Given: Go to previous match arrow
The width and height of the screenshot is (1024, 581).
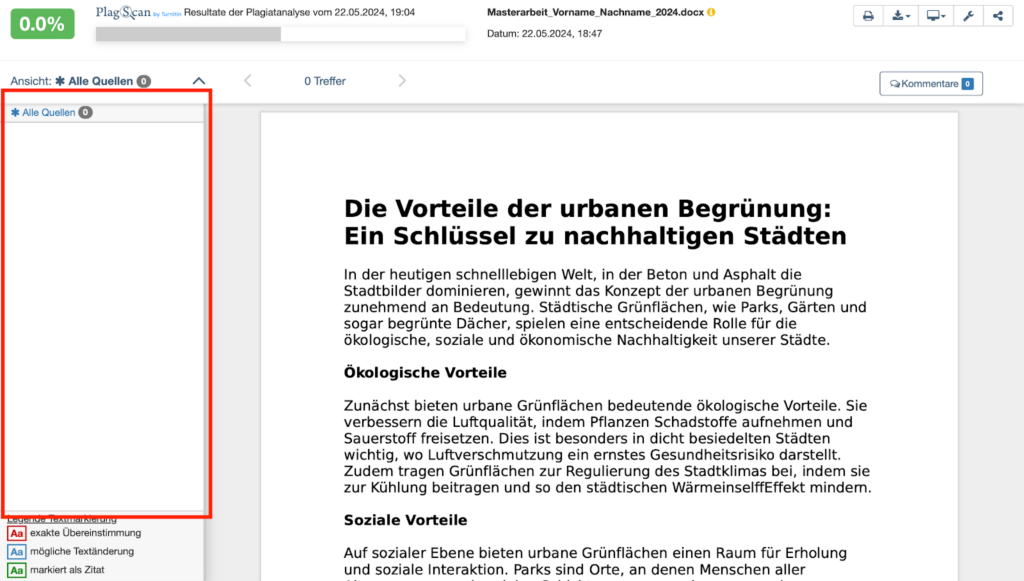Looking at the screenshot, I should tap(248, 81).
